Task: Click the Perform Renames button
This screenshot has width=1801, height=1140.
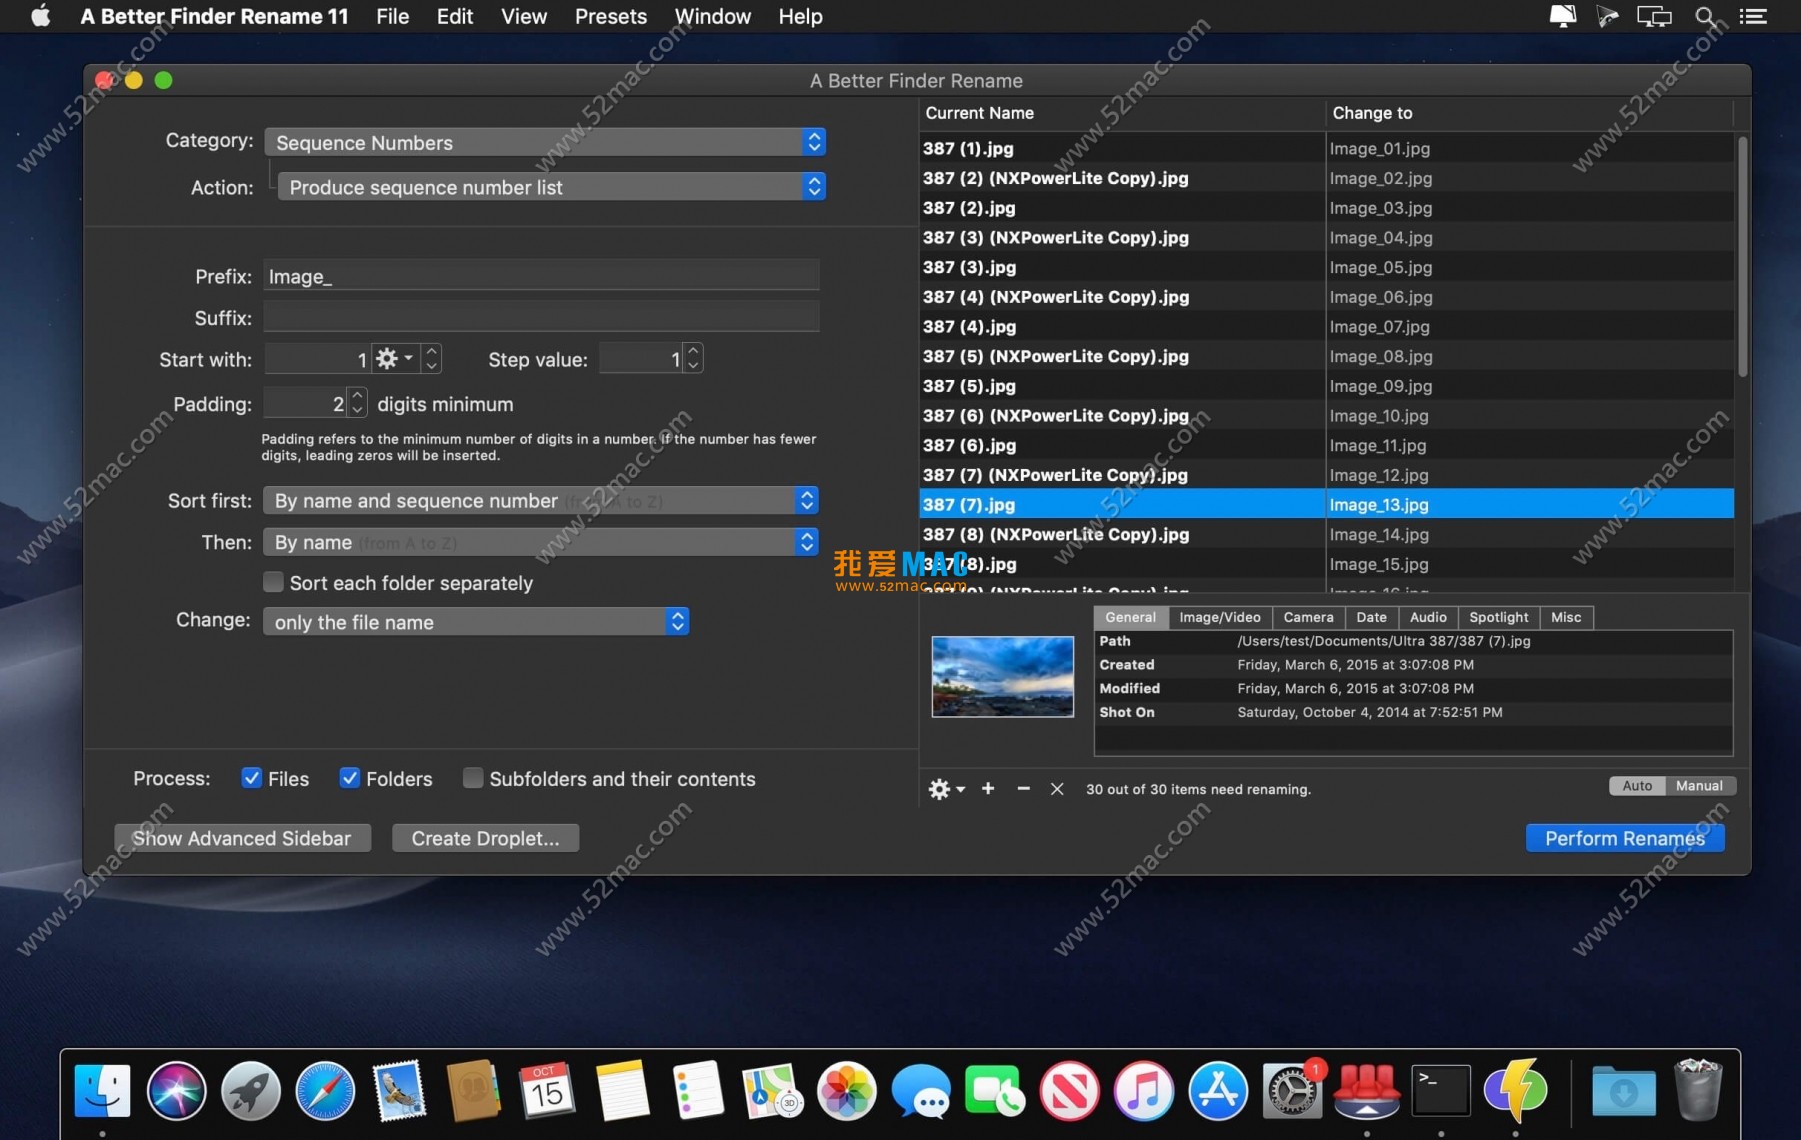Action: (x=1625, y=838)
